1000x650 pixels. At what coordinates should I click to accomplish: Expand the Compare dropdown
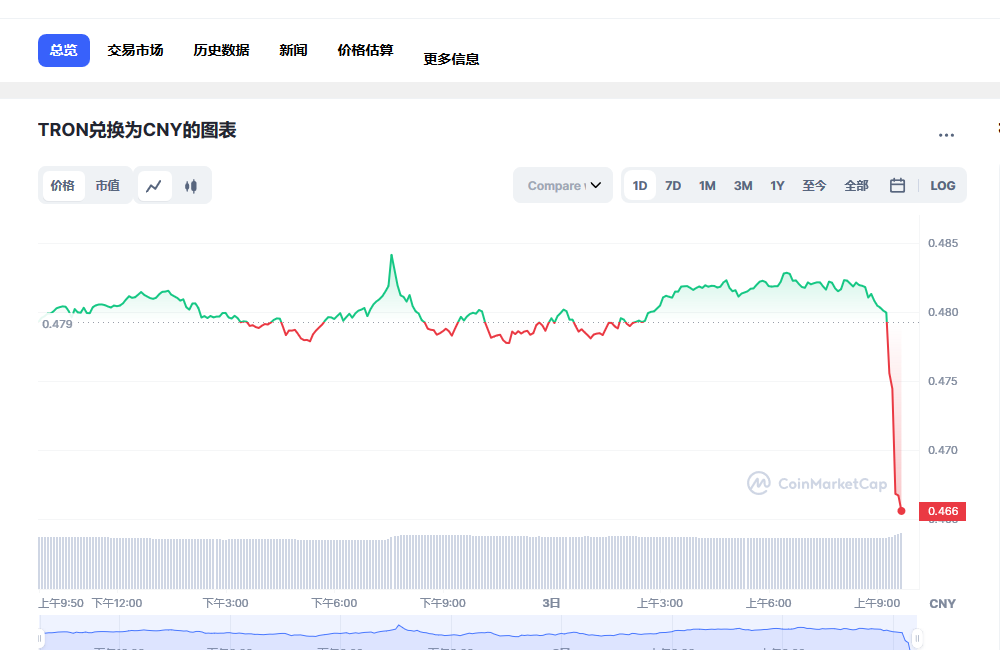[563, 186]
